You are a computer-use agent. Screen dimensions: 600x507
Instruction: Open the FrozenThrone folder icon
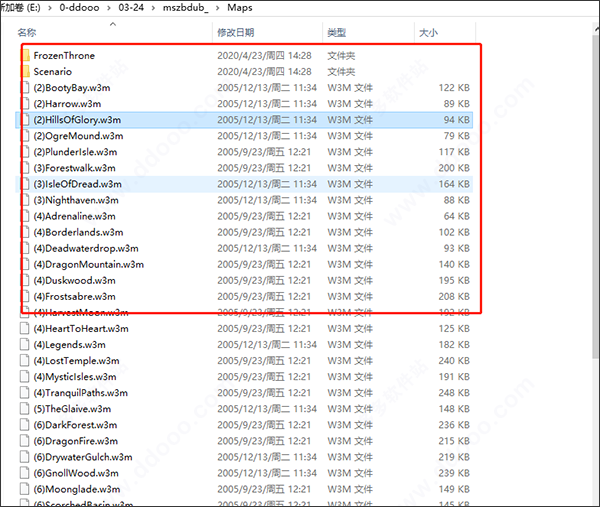tap(26, 55)
